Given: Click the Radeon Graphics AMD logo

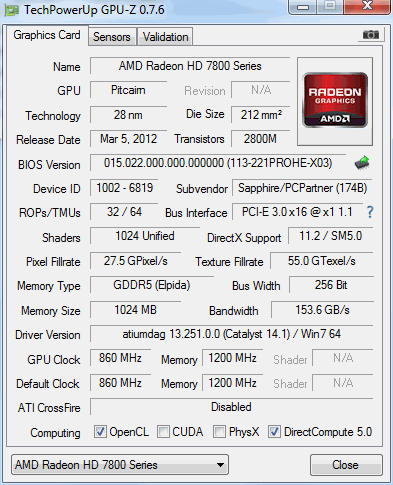Looking at the screenshot, I should tap(335, 100).
